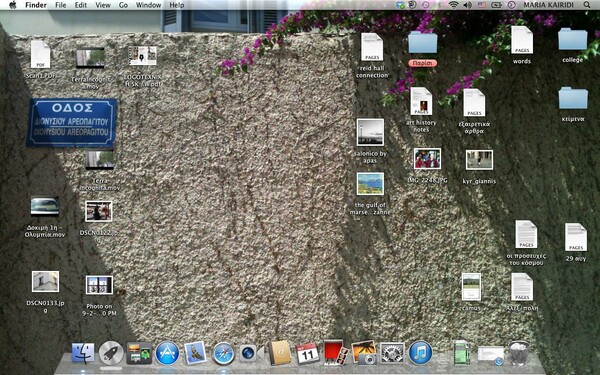The height and width of the screenshot is (375, 600).
Task: Click the volume icon in menu bar
Action: coord(467,5)
